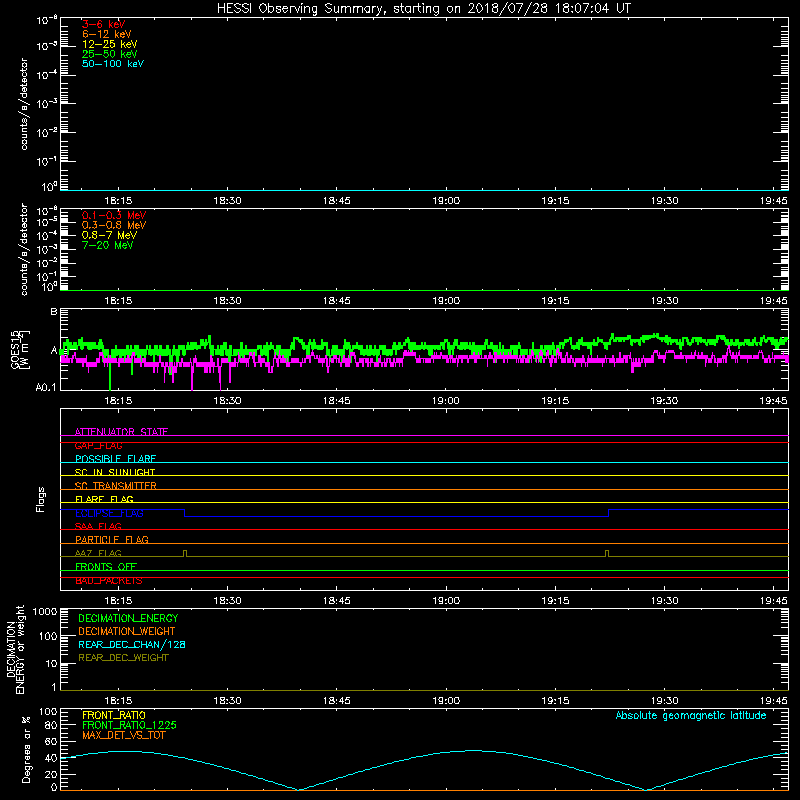Select the 50-100 keV legend label
The width and height of the screenshot is (800, 800).
[113, 64]
